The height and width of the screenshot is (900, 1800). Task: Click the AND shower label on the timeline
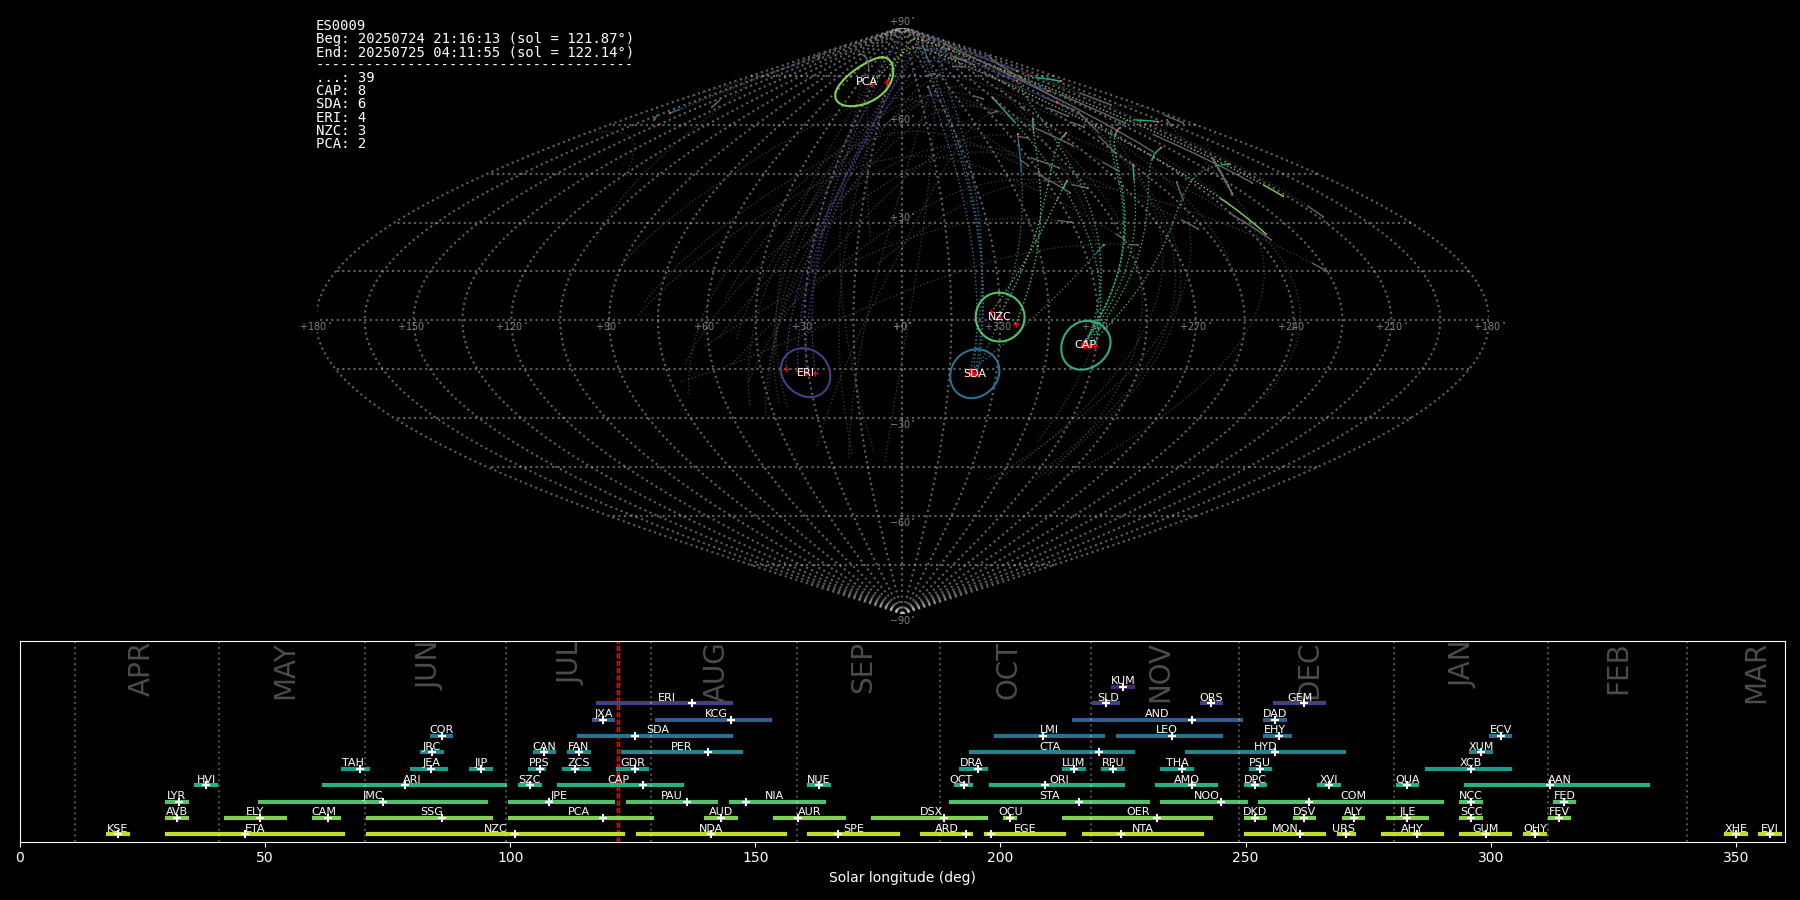1157,714
